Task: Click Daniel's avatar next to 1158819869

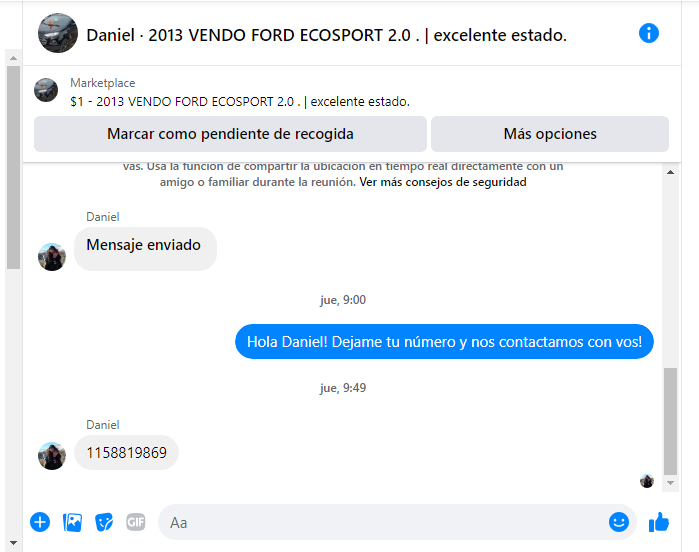Action: [52, 456]
